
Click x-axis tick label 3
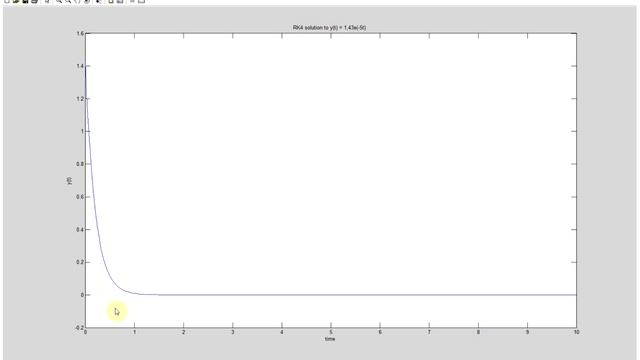(233, 332)
